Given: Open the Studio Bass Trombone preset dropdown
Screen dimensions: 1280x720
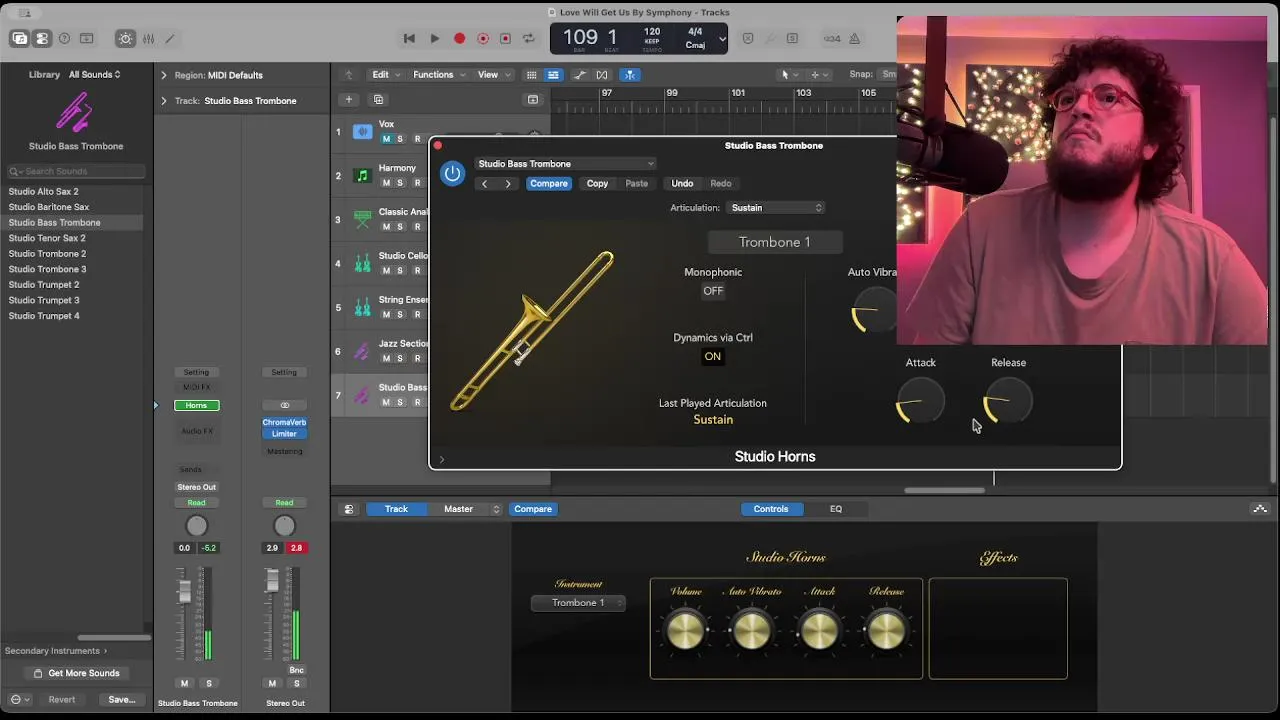Looking at the screenshot, I should click(566, 164).
